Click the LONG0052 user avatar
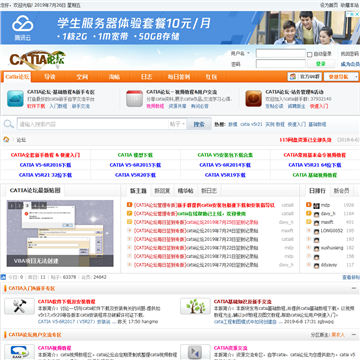 316,231
